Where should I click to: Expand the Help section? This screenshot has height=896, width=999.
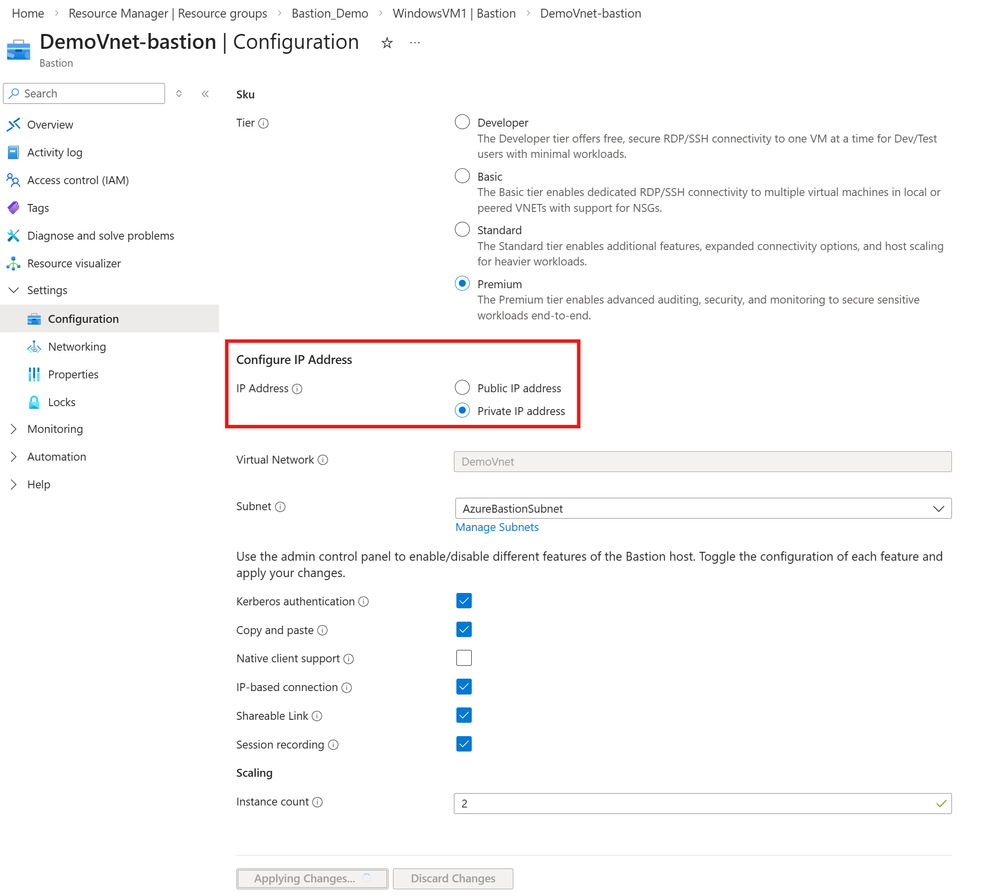(x=13, y=485)
